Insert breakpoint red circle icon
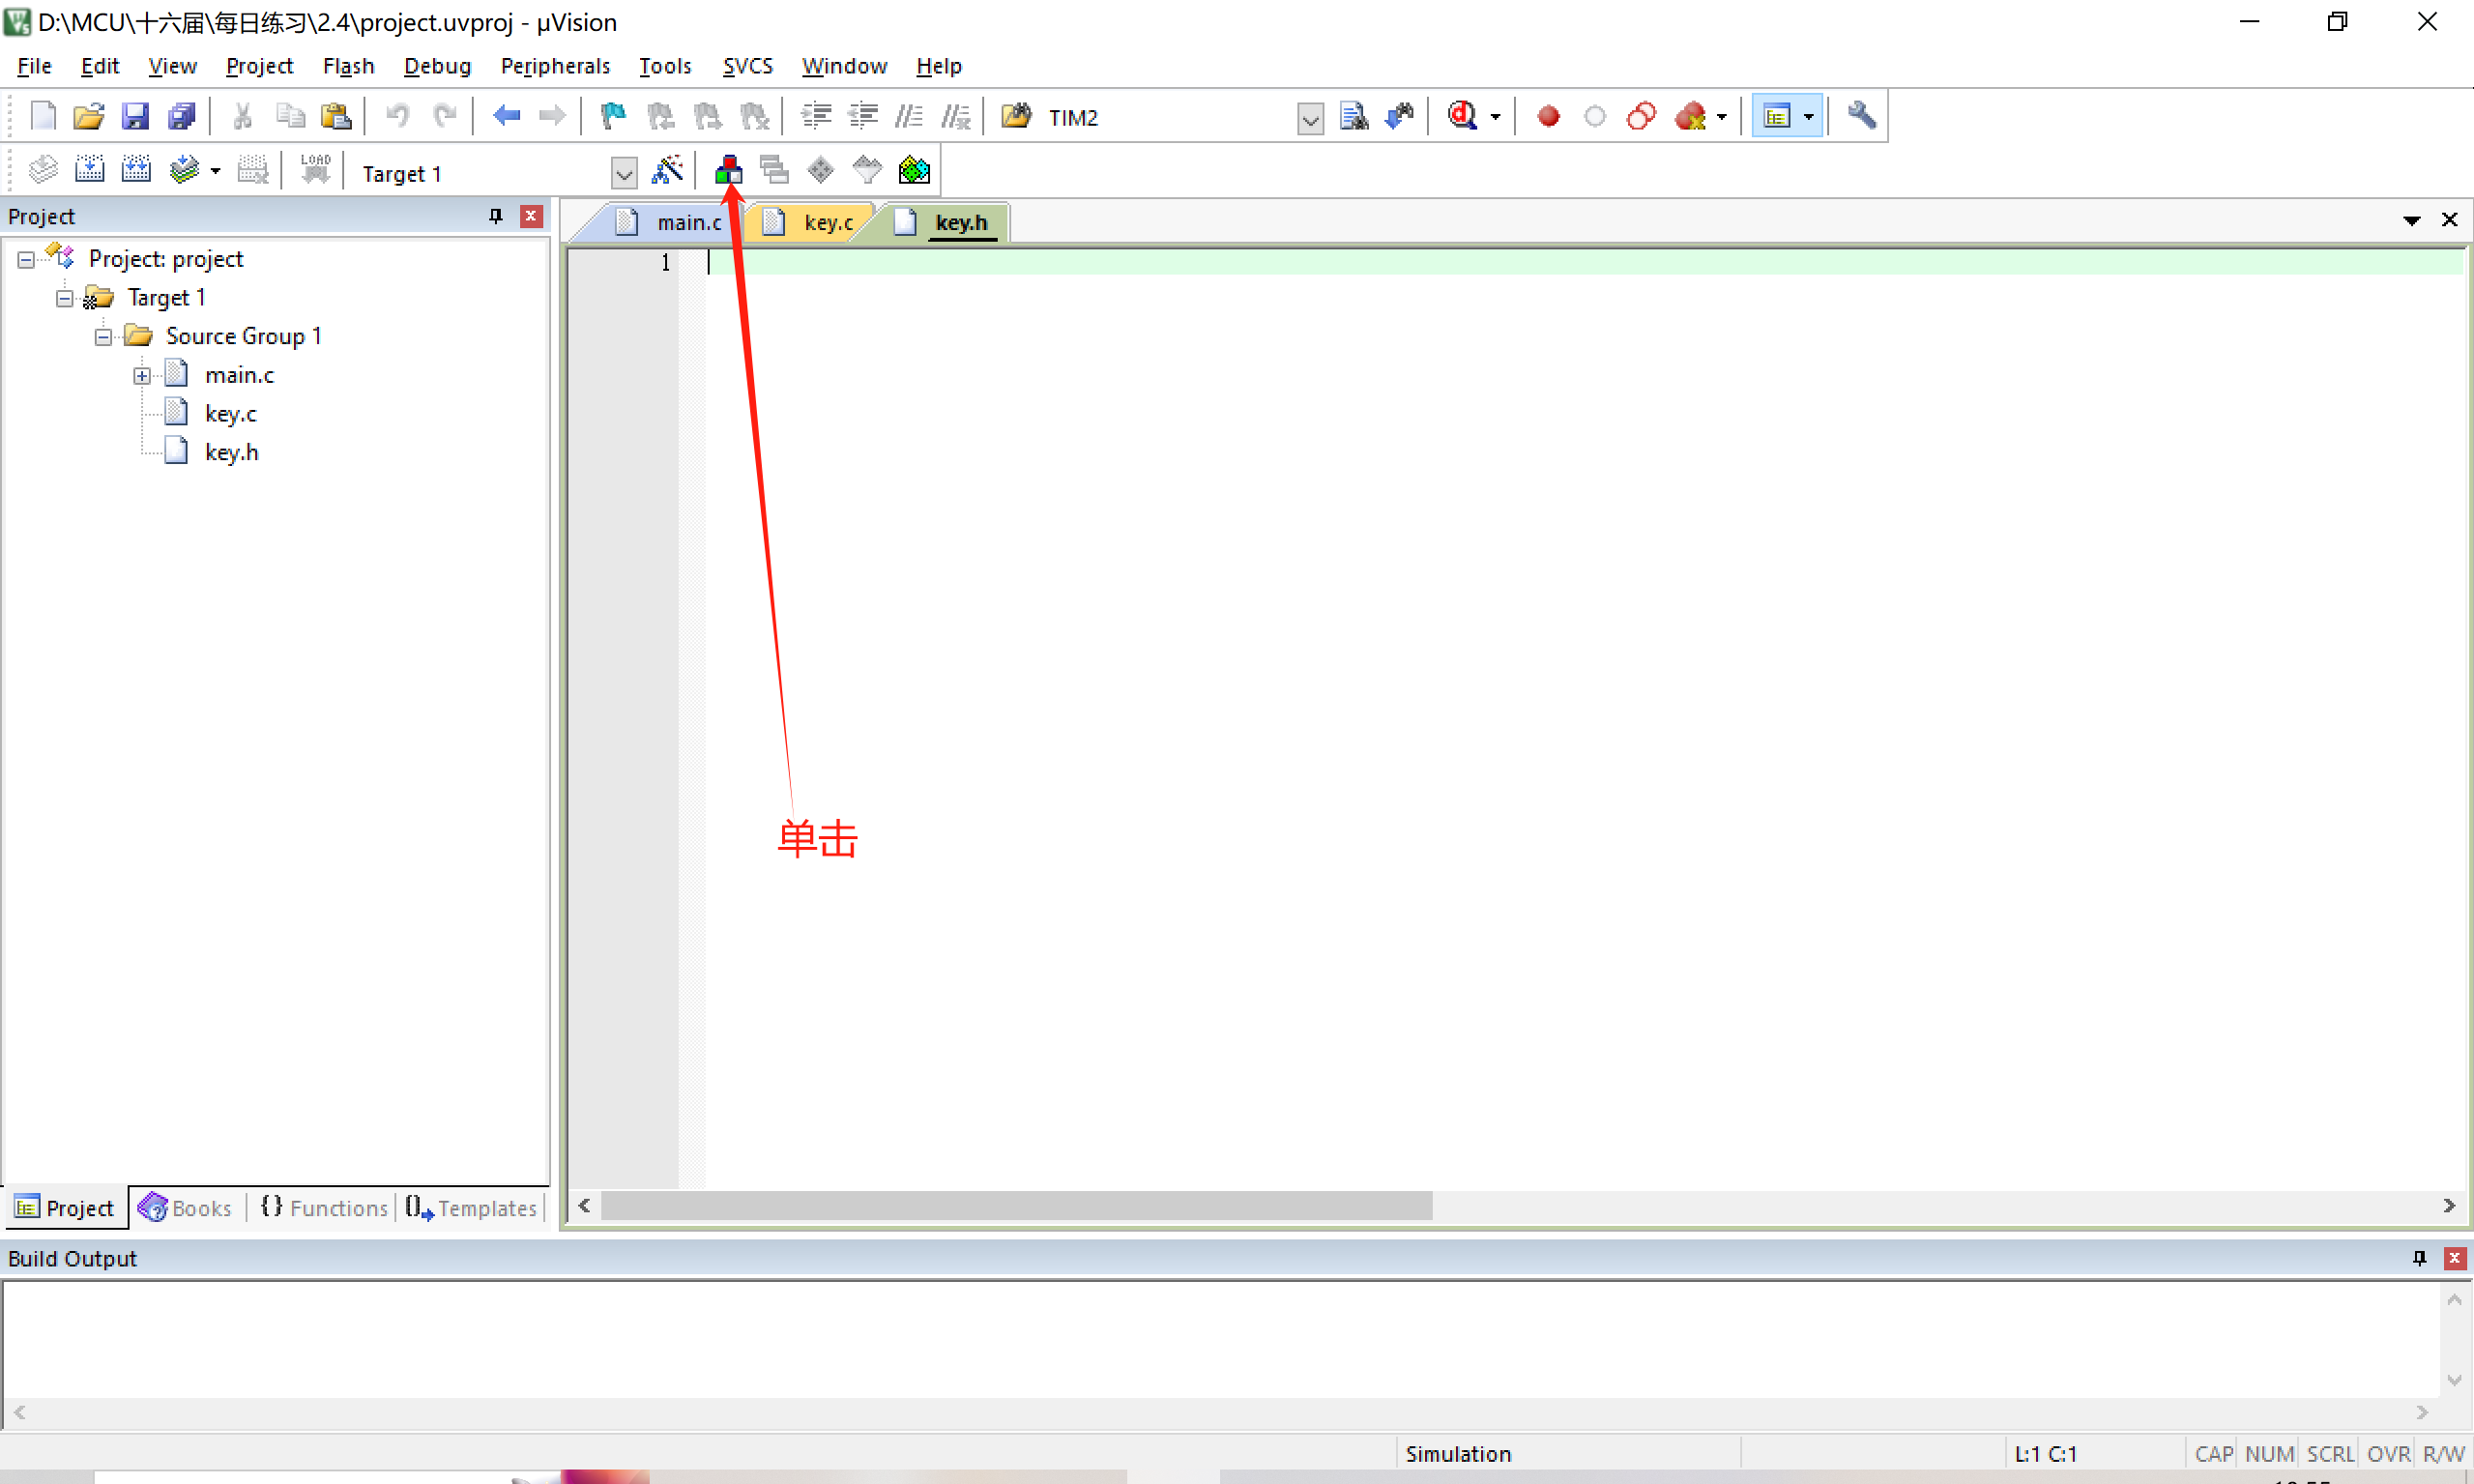Image resolution: width=2474 pixels, height=1484 pixels. [x=1548, y=117]
